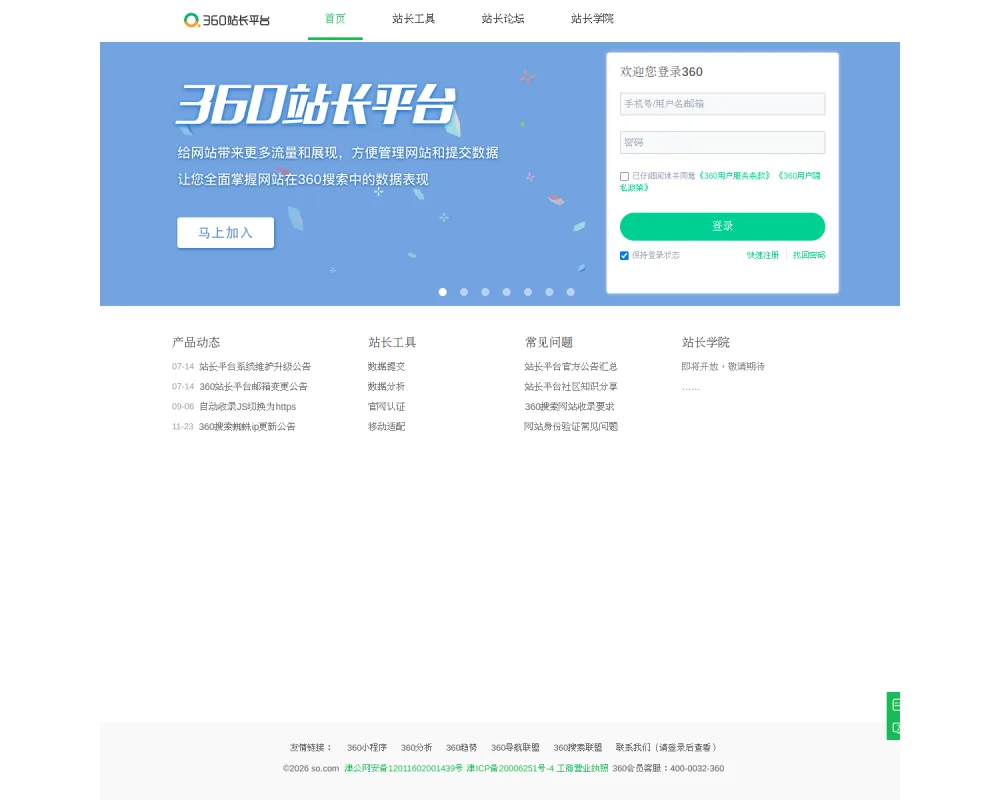The height and width of the screenshot is (800, 1000).
Task: Open 网站身份验证常见问题 FAQ link
Action: pos(571,427)
